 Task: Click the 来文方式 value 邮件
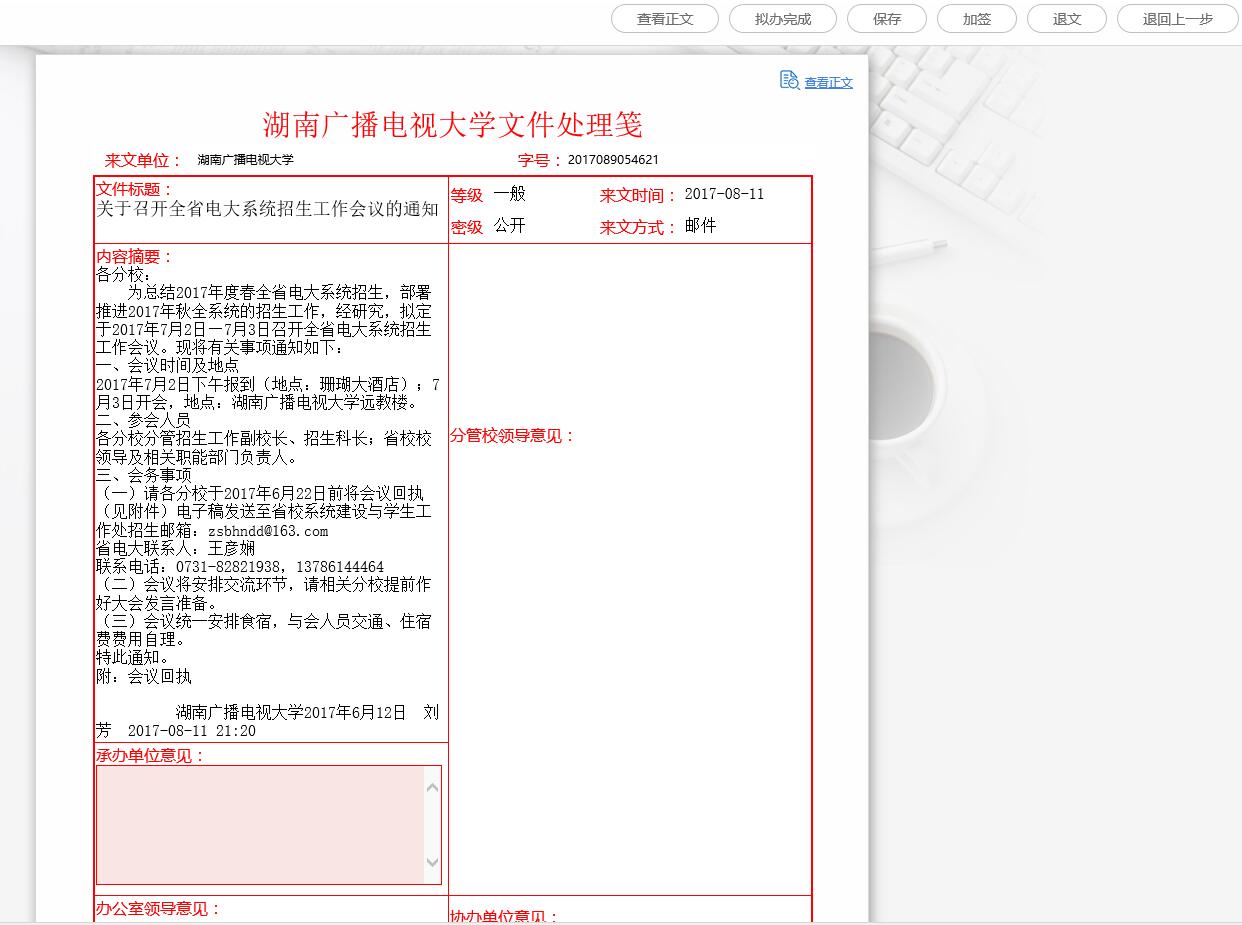701,226
